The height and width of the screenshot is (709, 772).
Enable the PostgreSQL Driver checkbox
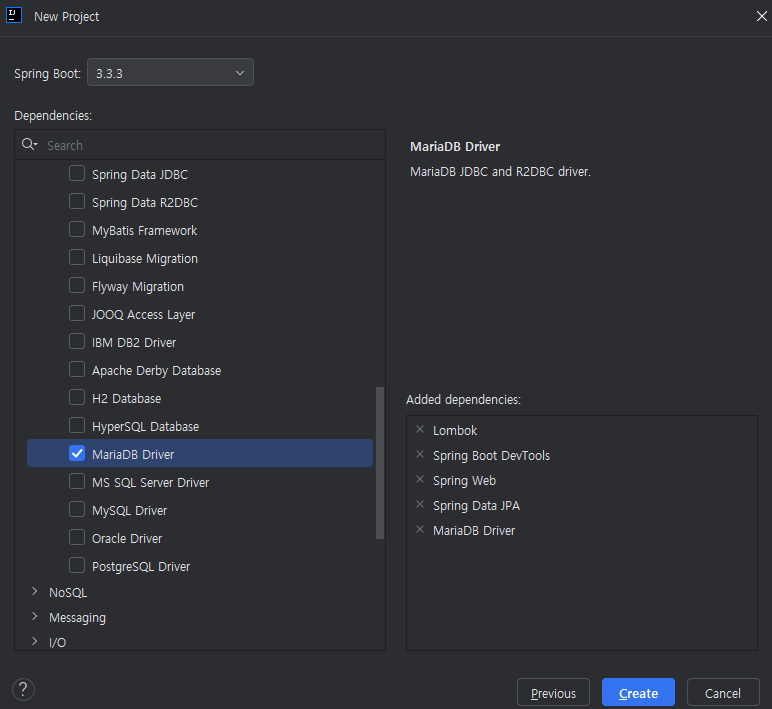tap(77, 565)
